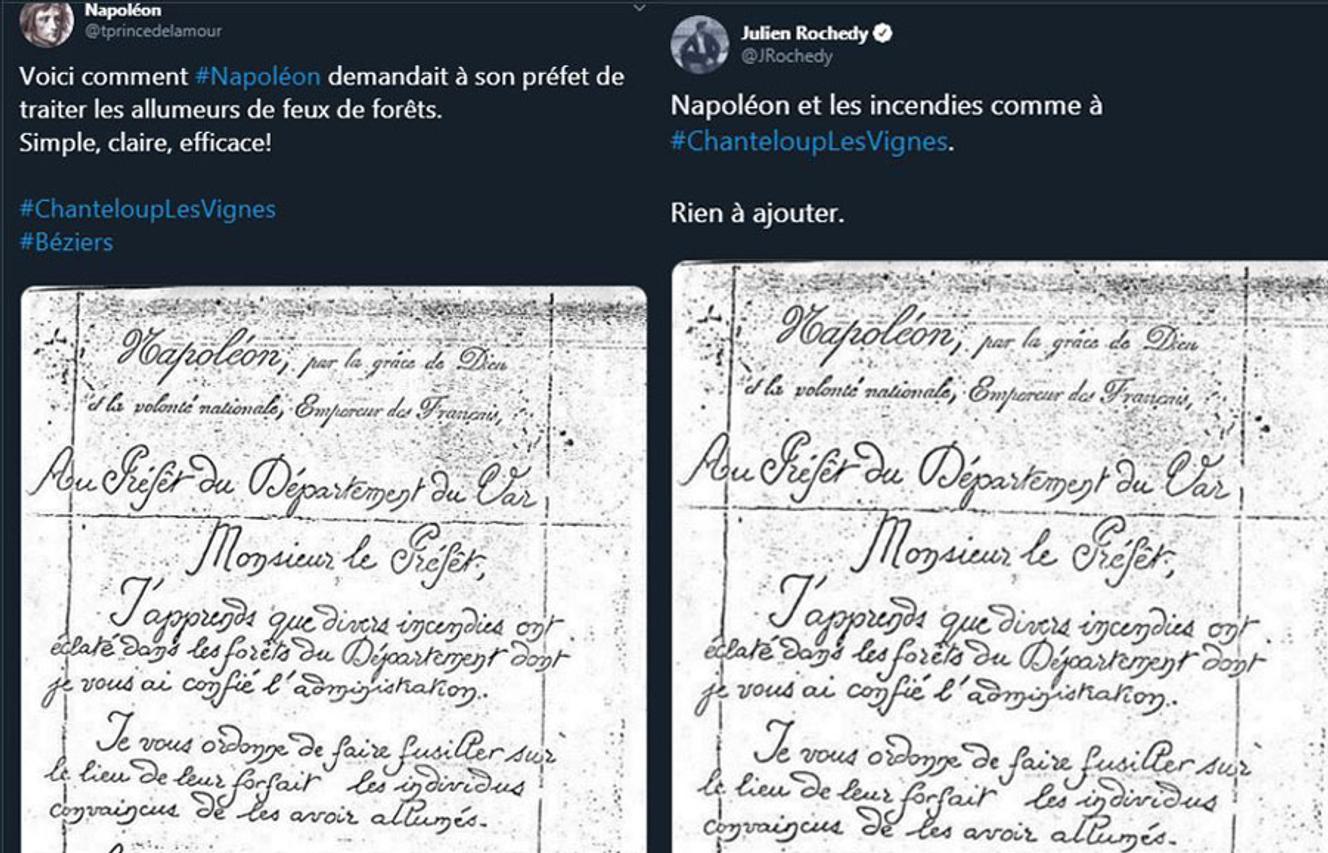1328x853 pixels.
Task: Enlarge the letter image in the Napoléon account's tweet
Action: coord(334,569)
